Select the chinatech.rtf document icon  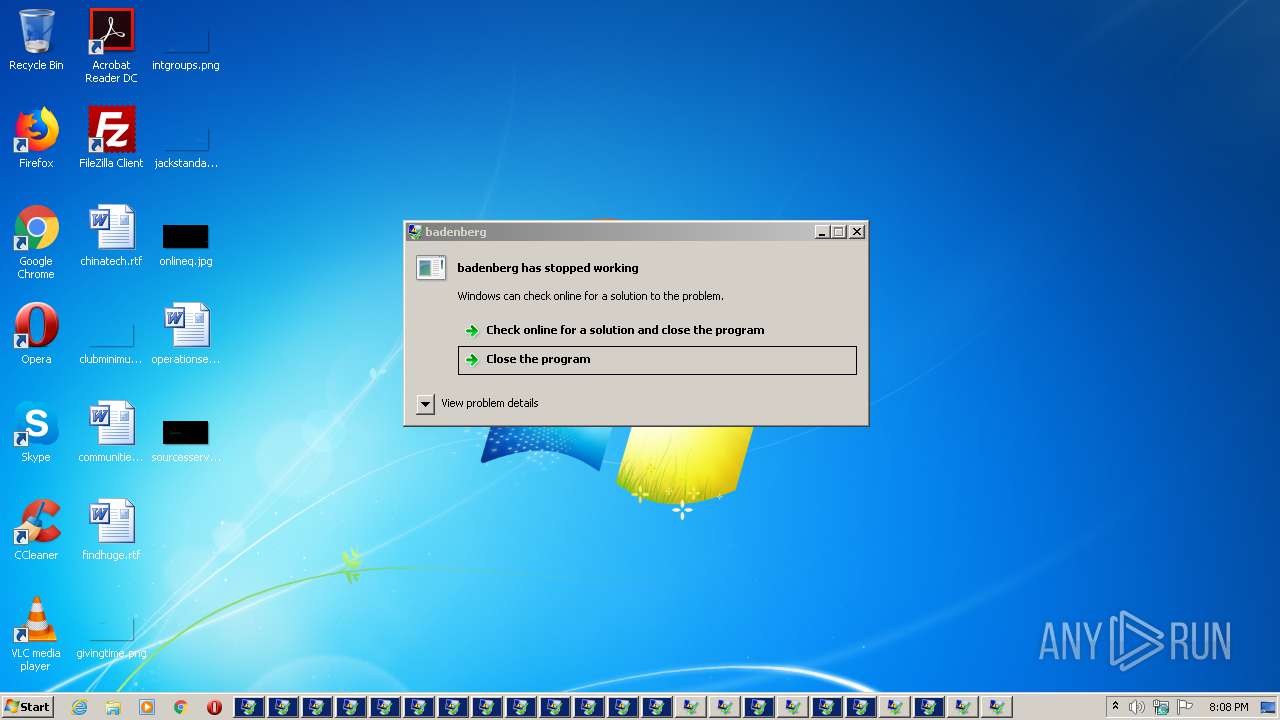(111, 237)
